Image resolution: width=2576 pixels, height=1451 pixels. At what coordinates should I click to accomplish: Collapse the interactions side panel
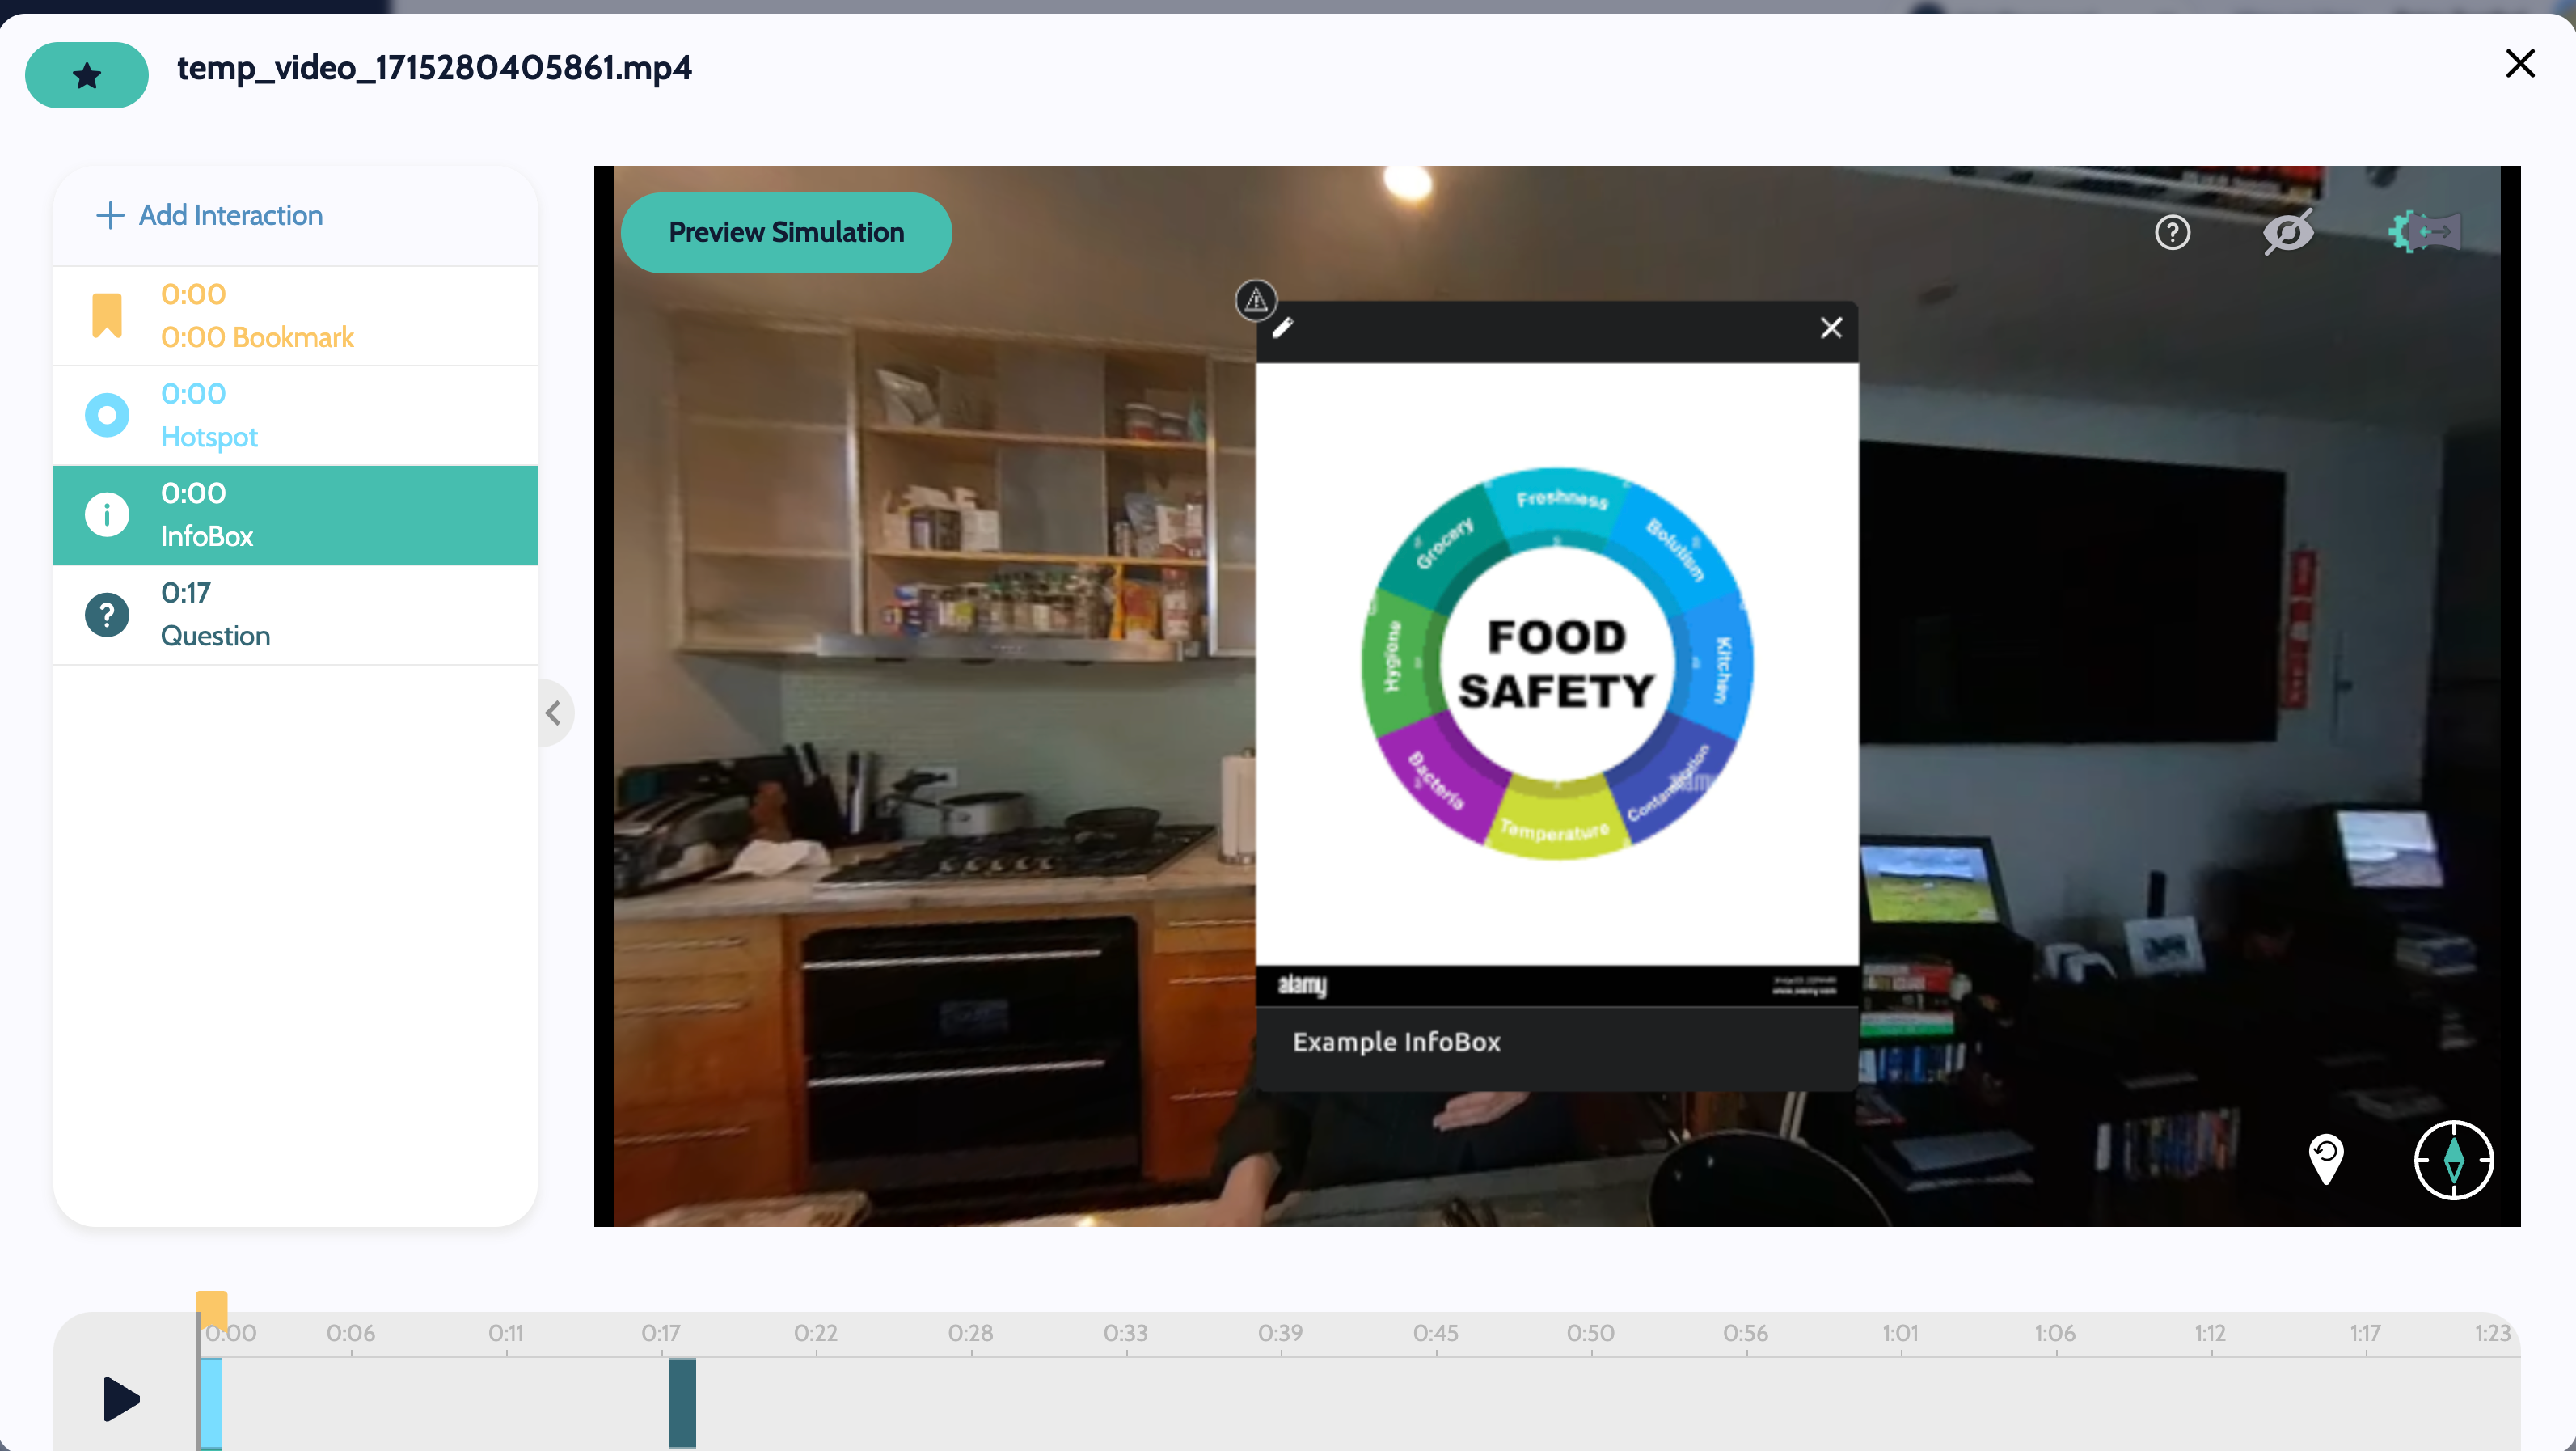(x=554, y=713)
